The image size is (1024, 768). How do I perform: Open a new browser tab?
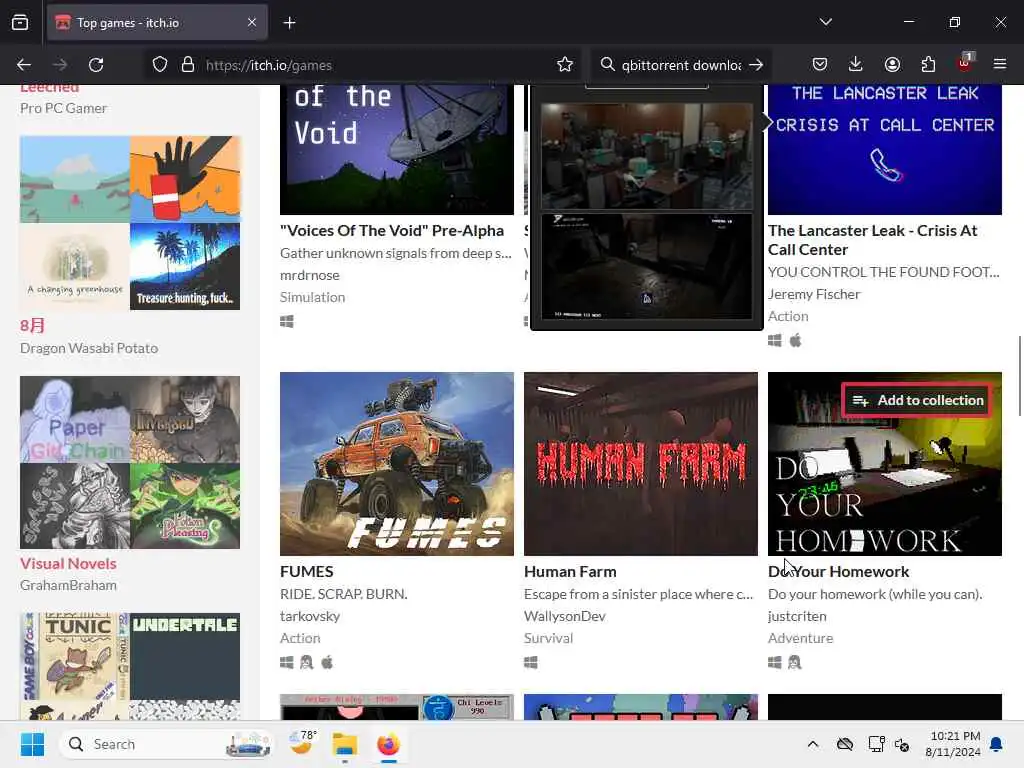pyautogui.click(x=289, y=23)
